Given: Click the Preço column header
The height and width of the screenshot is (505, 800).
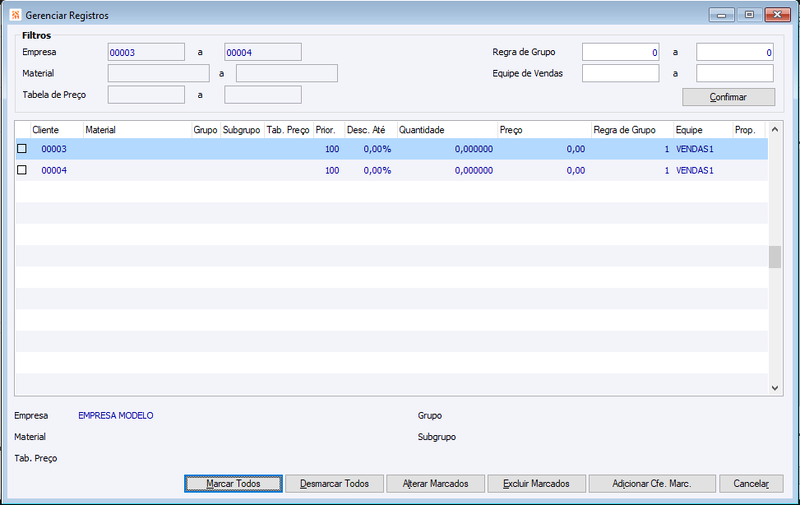Looking at the screenshot, I should click(x=544, y=130).
